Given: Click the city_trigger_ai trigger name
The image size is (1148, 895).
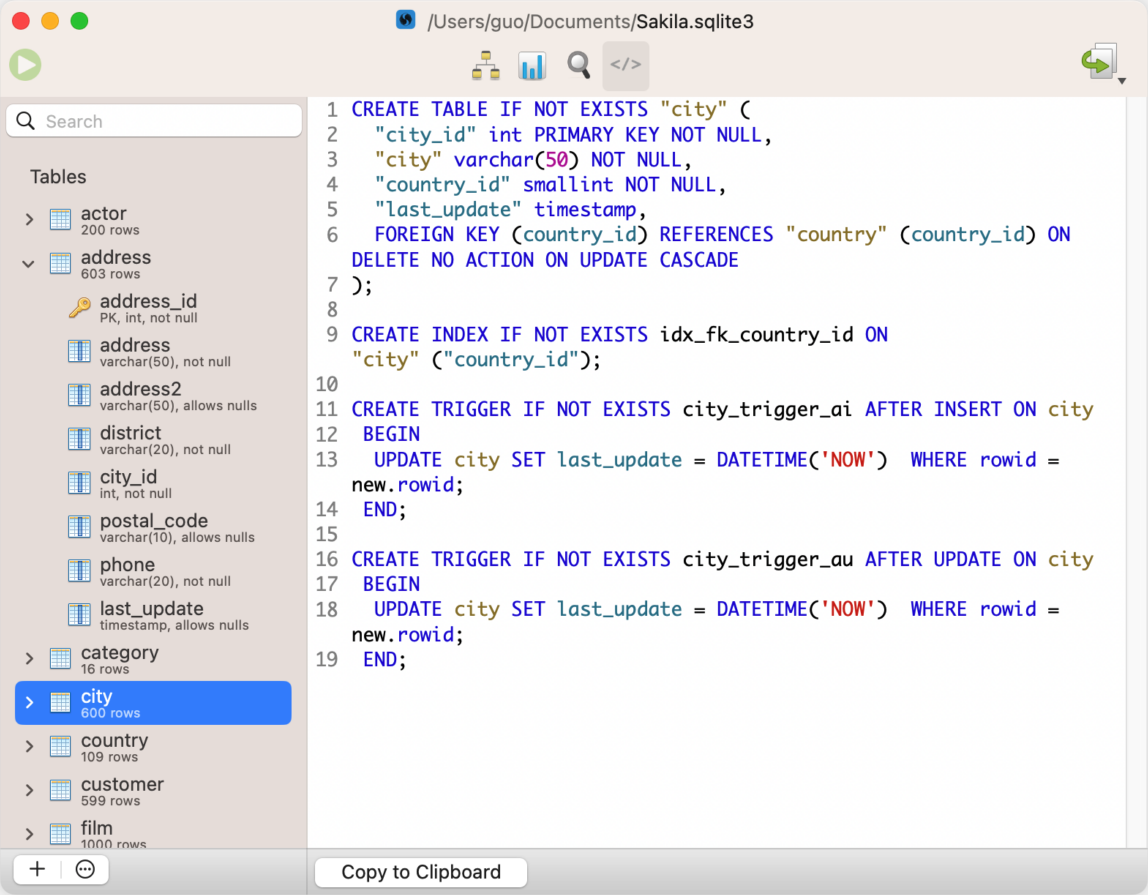Looking at the screenshot, I should point(767,409).
